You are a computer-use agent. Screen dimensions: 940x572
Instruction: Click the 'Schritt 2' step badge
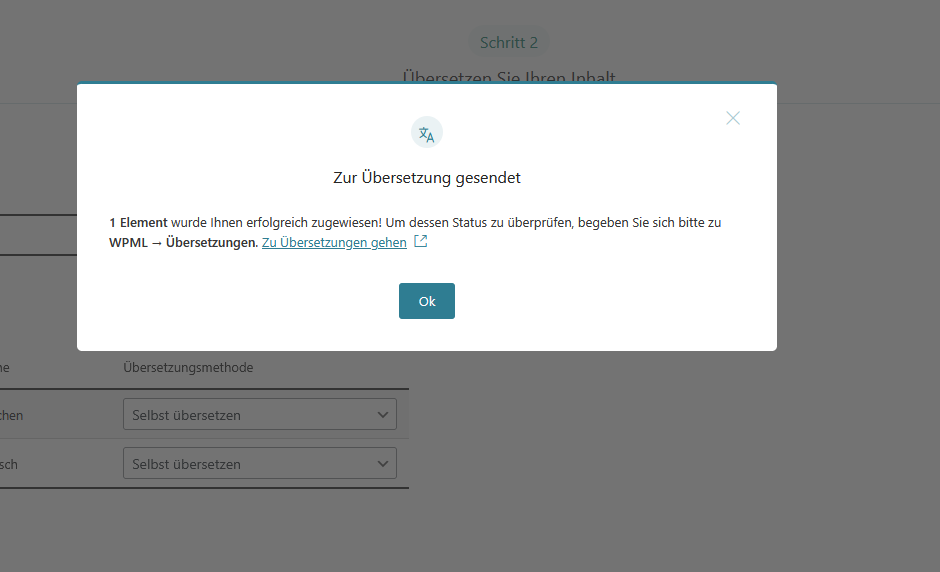click(x=508, y=43)
